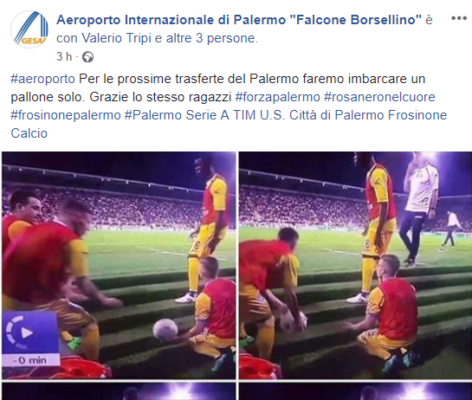Click the replay icon on the first photo
Screen dimensions: 472x400
tap(20, 333)
